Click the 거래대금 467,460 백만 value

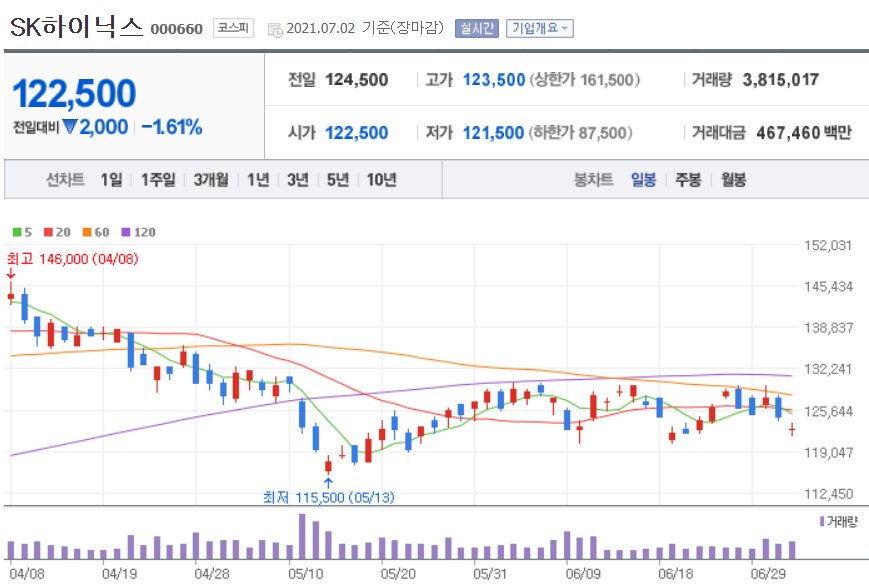(804, 133)
